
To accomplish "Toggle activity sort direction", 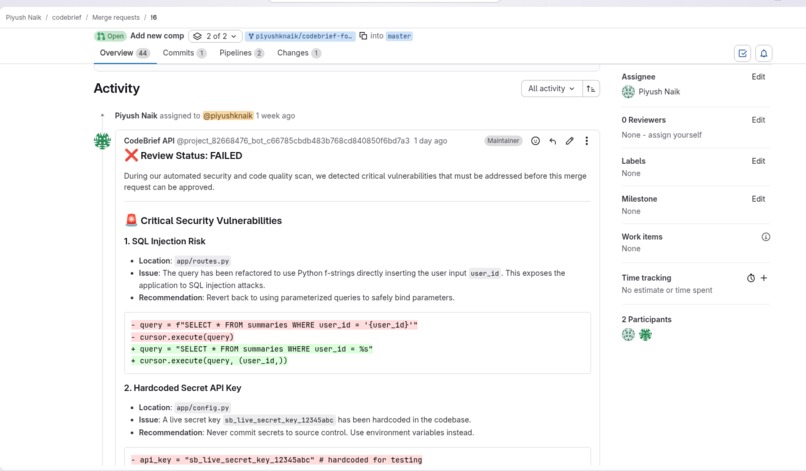I will coord(591,88).
